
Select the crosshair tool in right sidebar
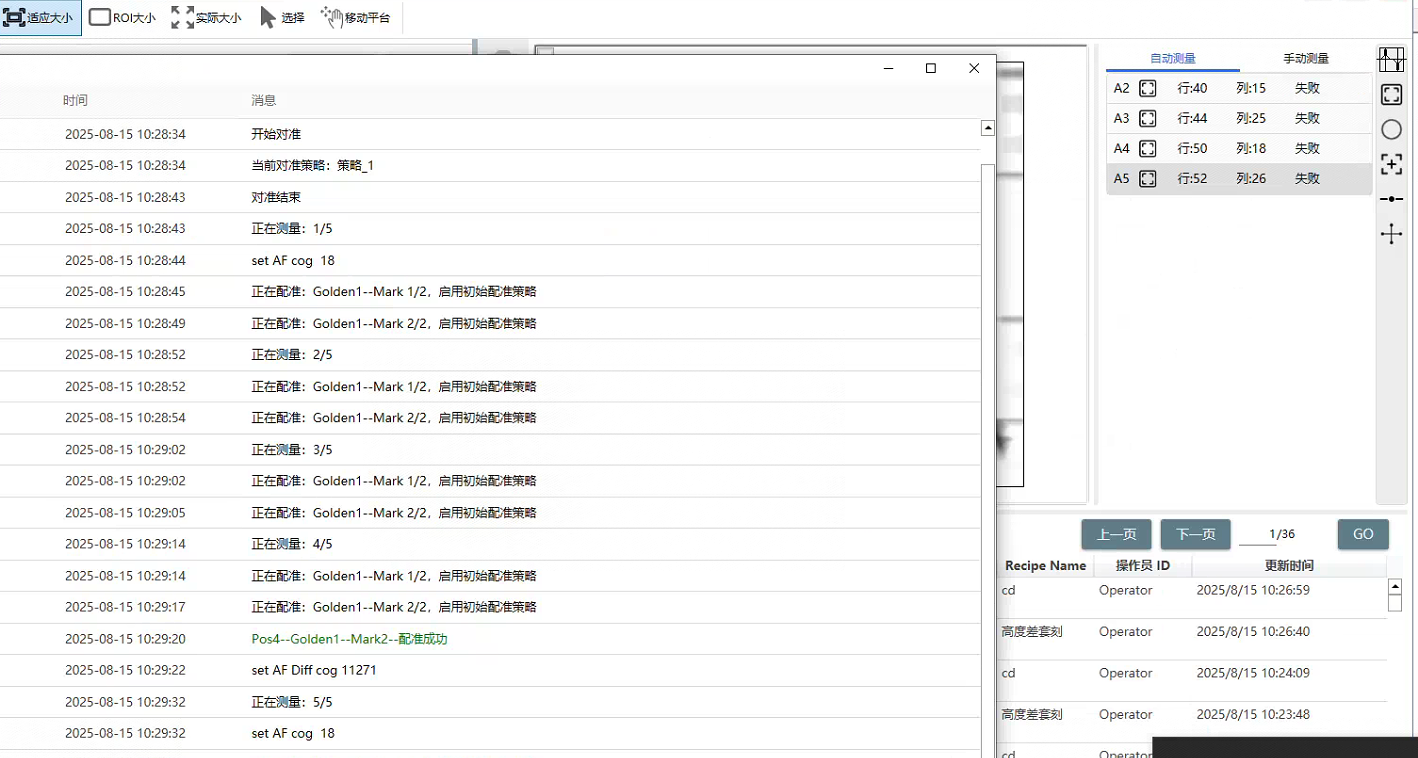(1391, 234)
